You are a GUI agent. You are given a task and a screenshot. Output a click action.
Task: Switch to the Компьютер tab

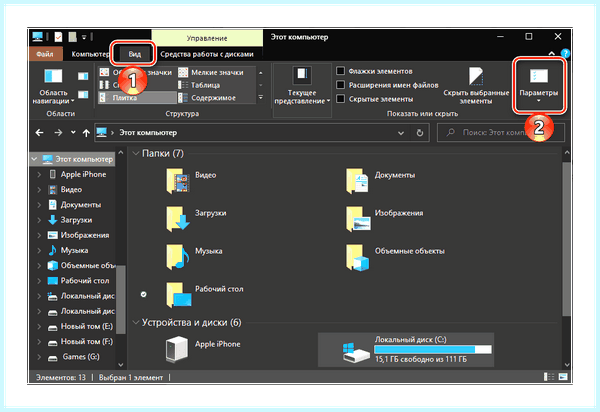pos(91,54)
